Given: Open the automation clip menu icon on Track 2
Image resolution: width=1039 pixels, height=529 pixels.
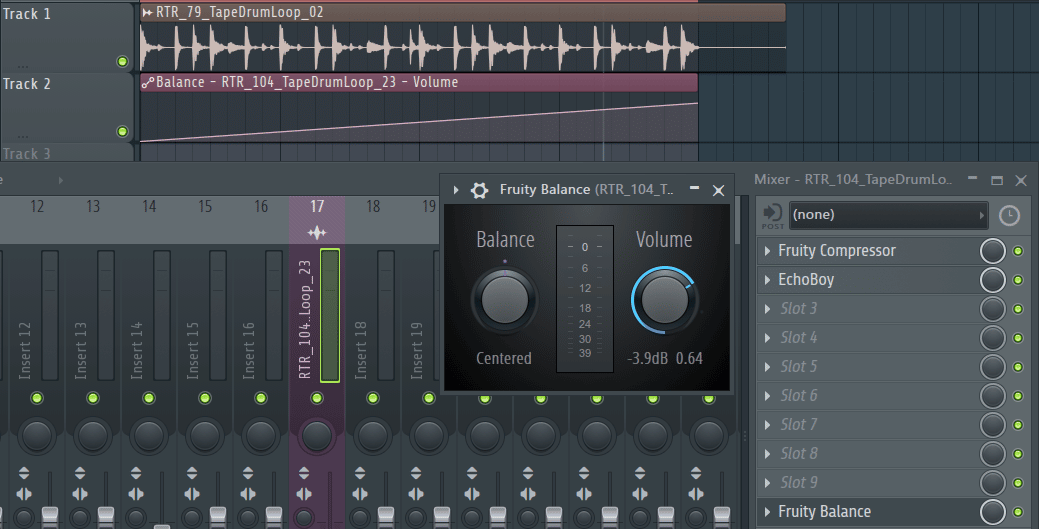Looking at the screenshot, I should 148,82.
